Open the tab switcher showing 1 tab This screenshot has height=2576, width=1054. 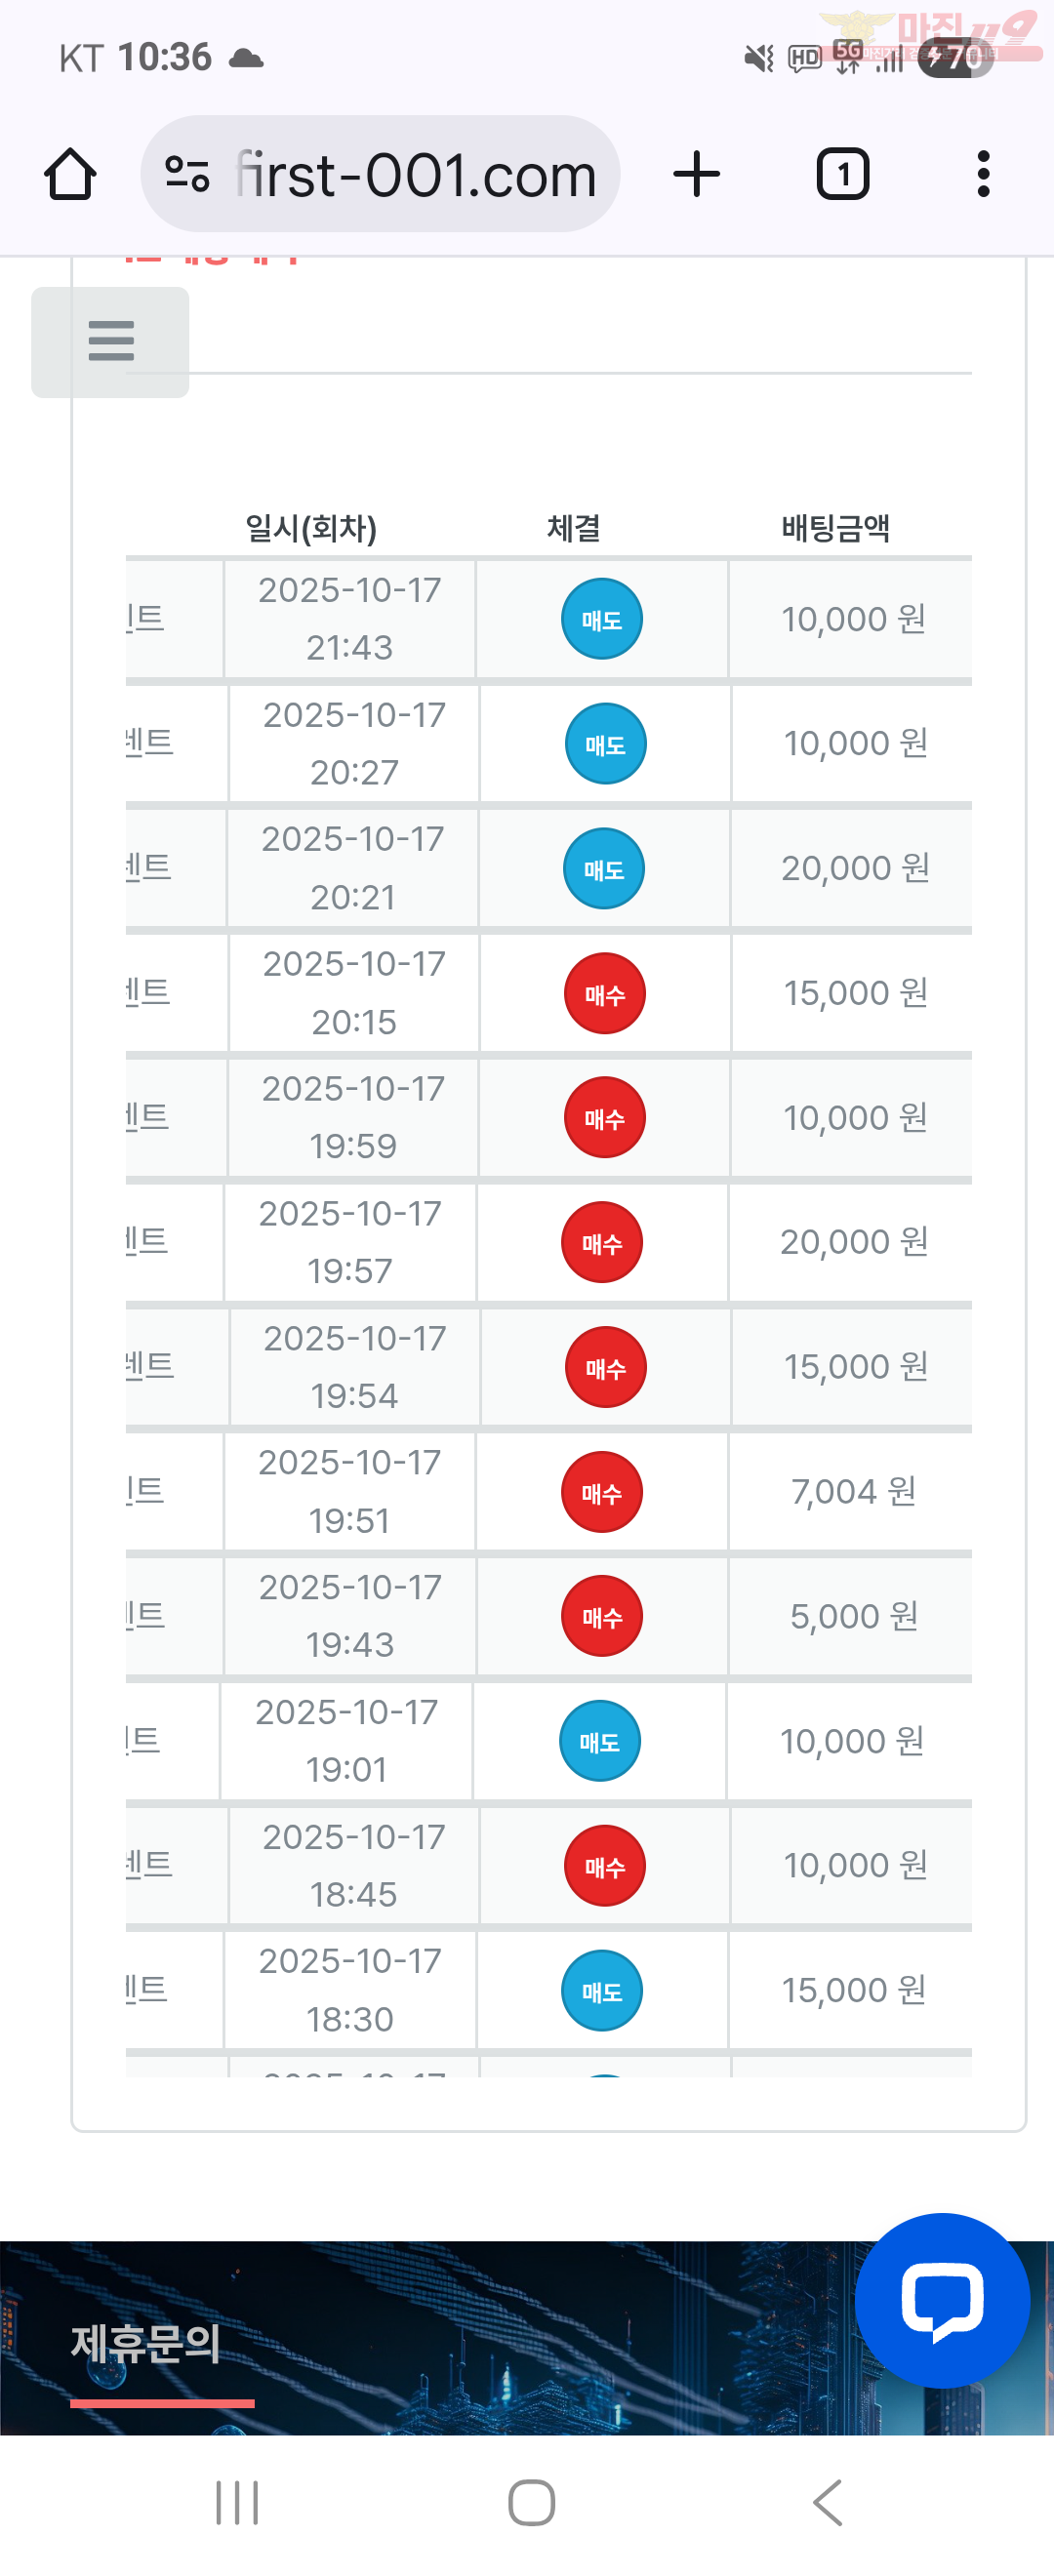(842, 175)
